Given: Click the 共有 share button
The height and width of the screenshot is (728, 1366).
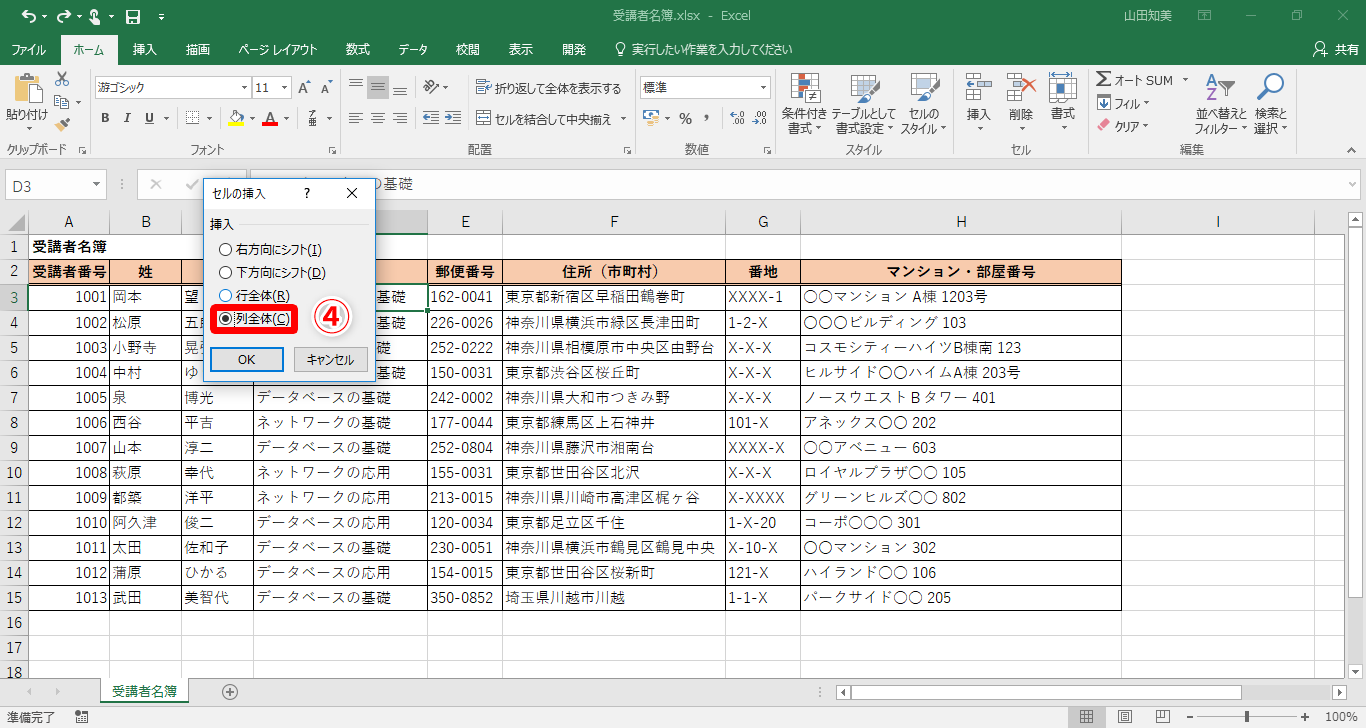Looking at the screenshot, I should click(1334, 49).
